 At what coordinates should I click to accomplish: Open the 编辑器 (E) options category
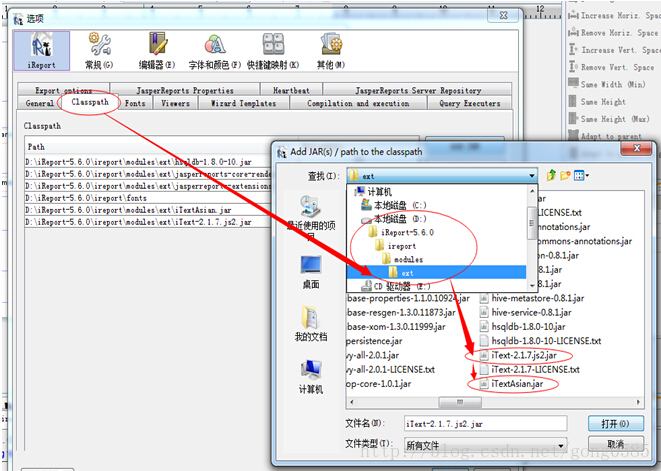(157, 51)
